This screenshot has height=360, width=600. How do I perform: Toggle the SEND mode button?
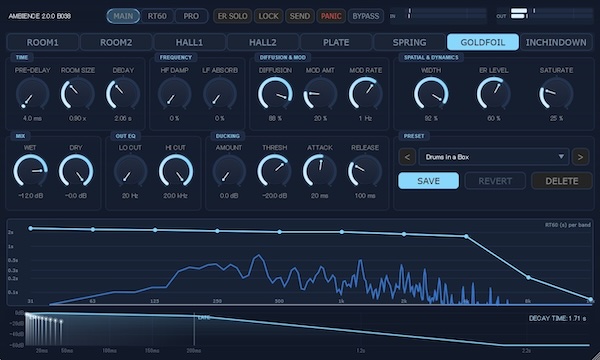tap(300, 16)
